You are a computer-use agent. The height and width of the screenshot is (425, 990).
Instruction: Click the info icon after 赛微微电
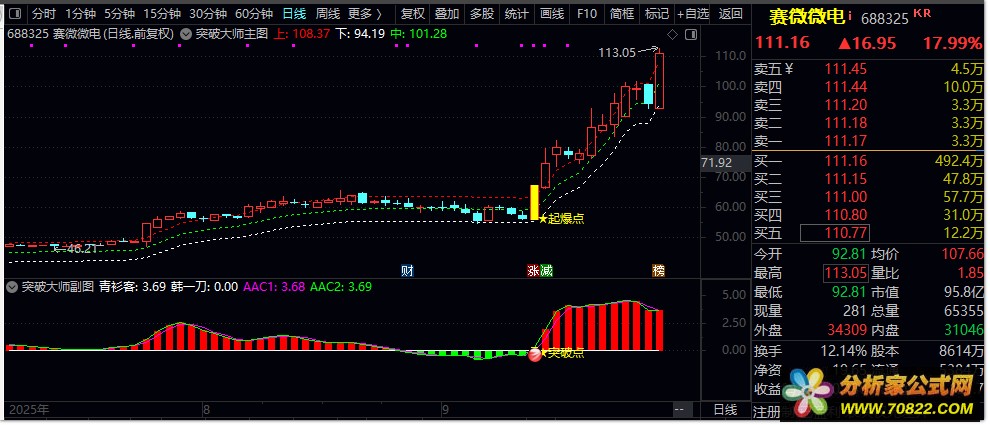(850, 15)
